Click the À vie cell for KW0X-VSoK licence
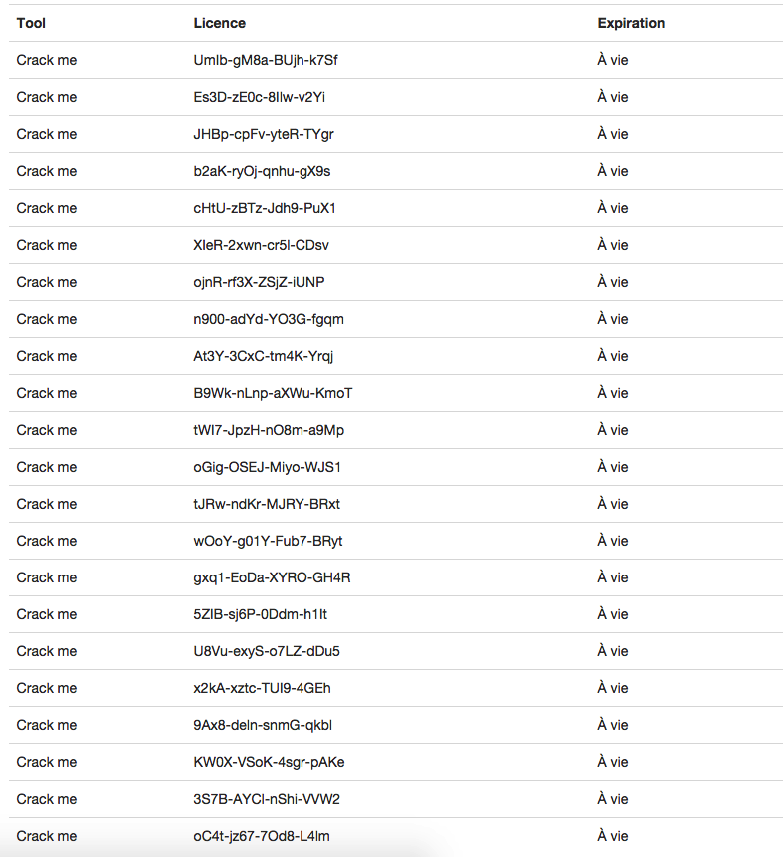The height and width of the screenshot is (857, 783). [x=613, y=762]
